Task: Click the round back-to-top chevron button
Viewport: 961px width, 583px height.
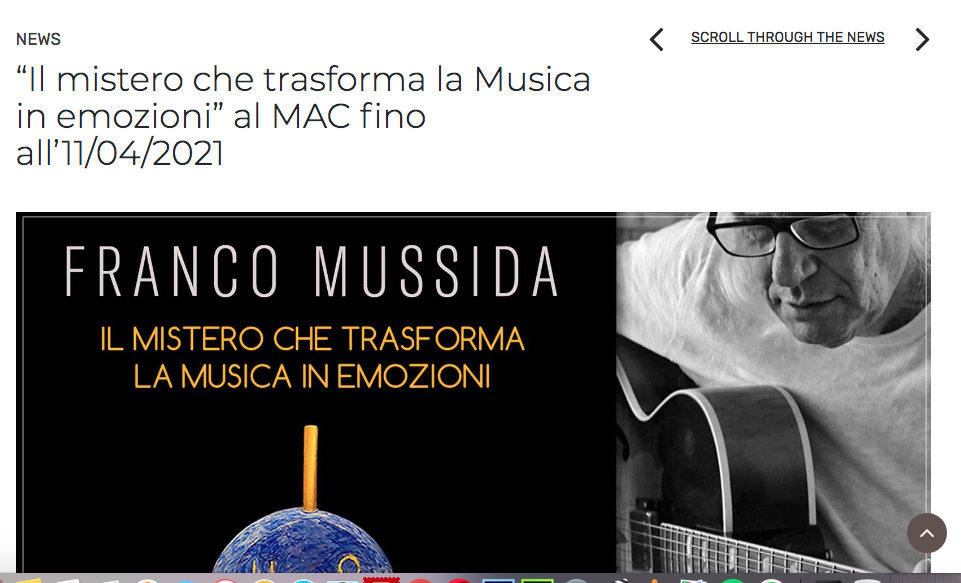Action: [927, 533]
